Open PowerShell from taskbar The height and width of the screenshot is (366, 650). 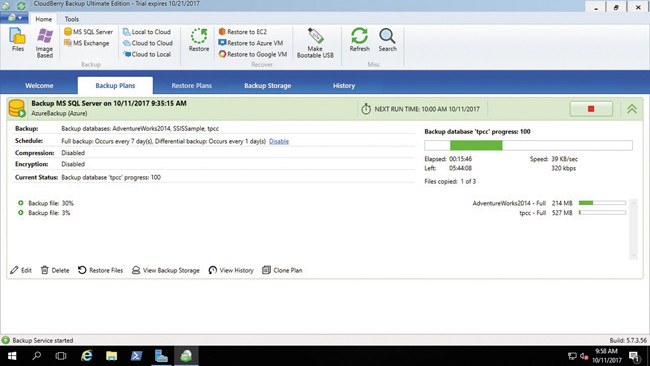[x=136, y=356]
